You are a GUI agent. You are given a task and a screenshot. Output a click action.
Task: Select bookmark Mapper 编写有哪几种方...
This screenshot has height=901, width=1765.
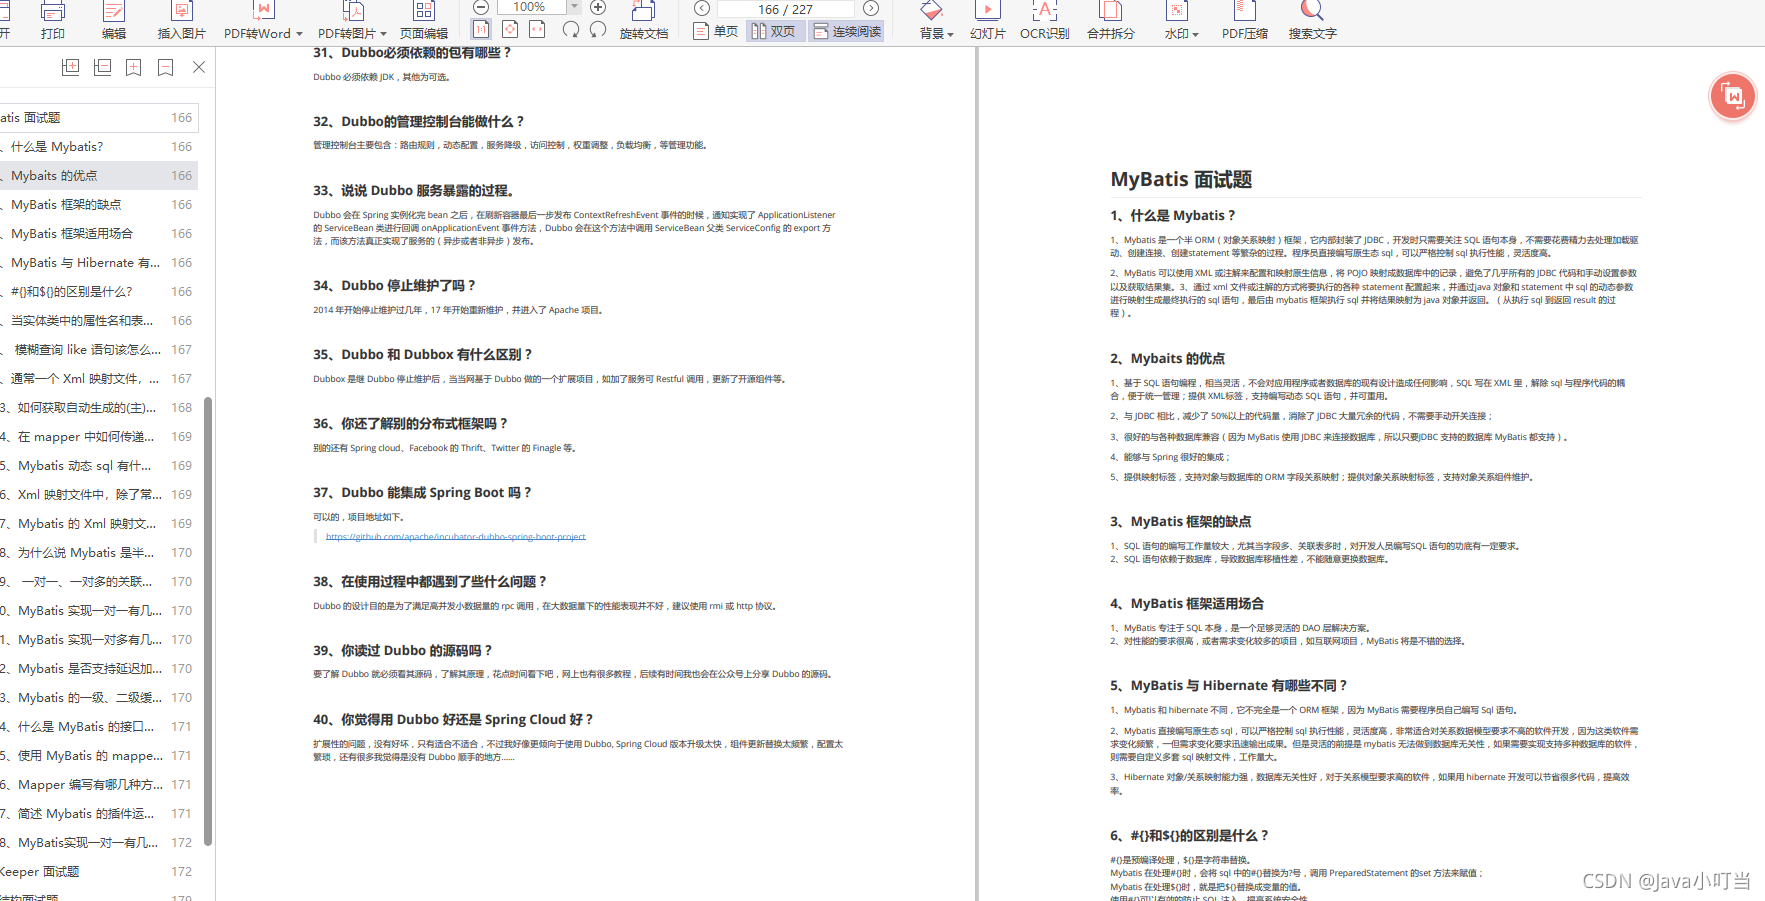99,784
